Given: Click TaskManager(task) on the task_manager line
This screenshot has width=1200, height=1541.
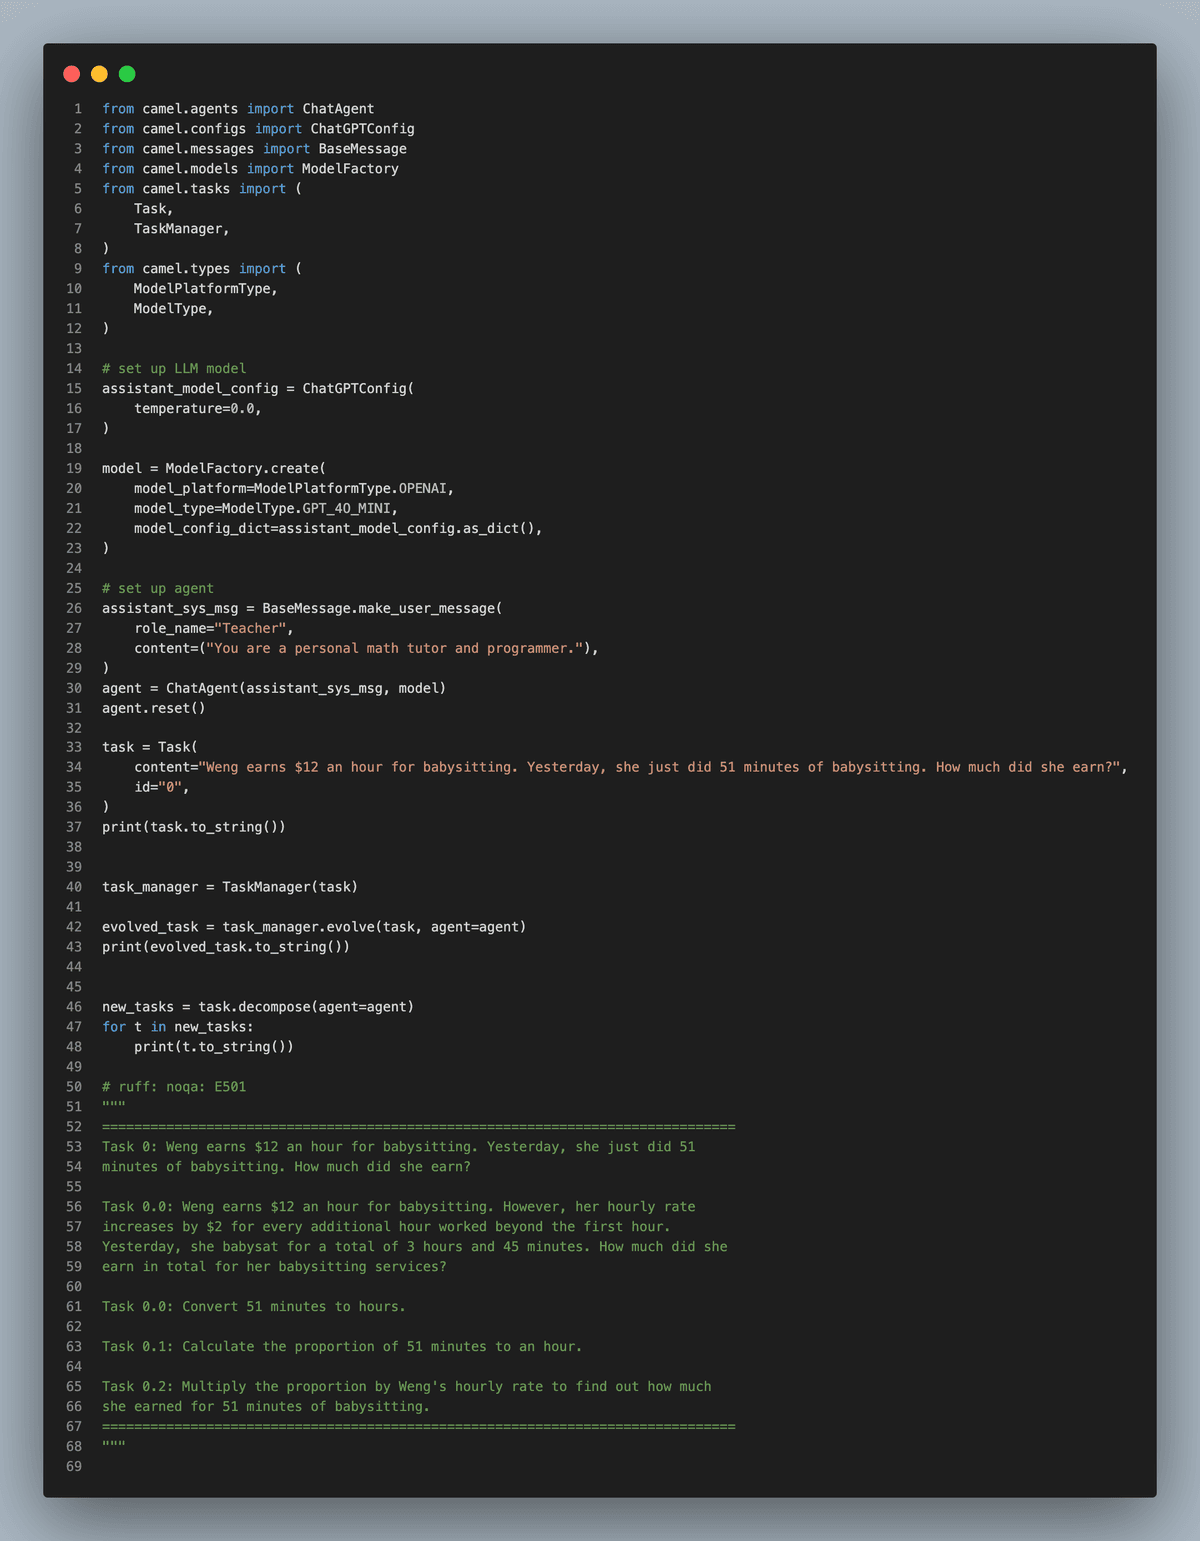Looking at the screenshot, I should [290, 887].
